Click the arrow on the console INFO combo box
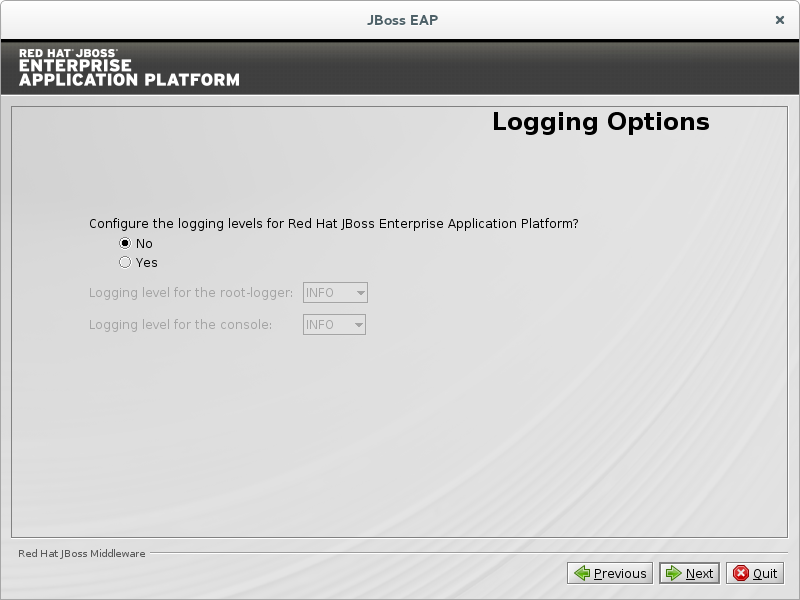Viewport: 800px width, 600px height. (358, 325)
